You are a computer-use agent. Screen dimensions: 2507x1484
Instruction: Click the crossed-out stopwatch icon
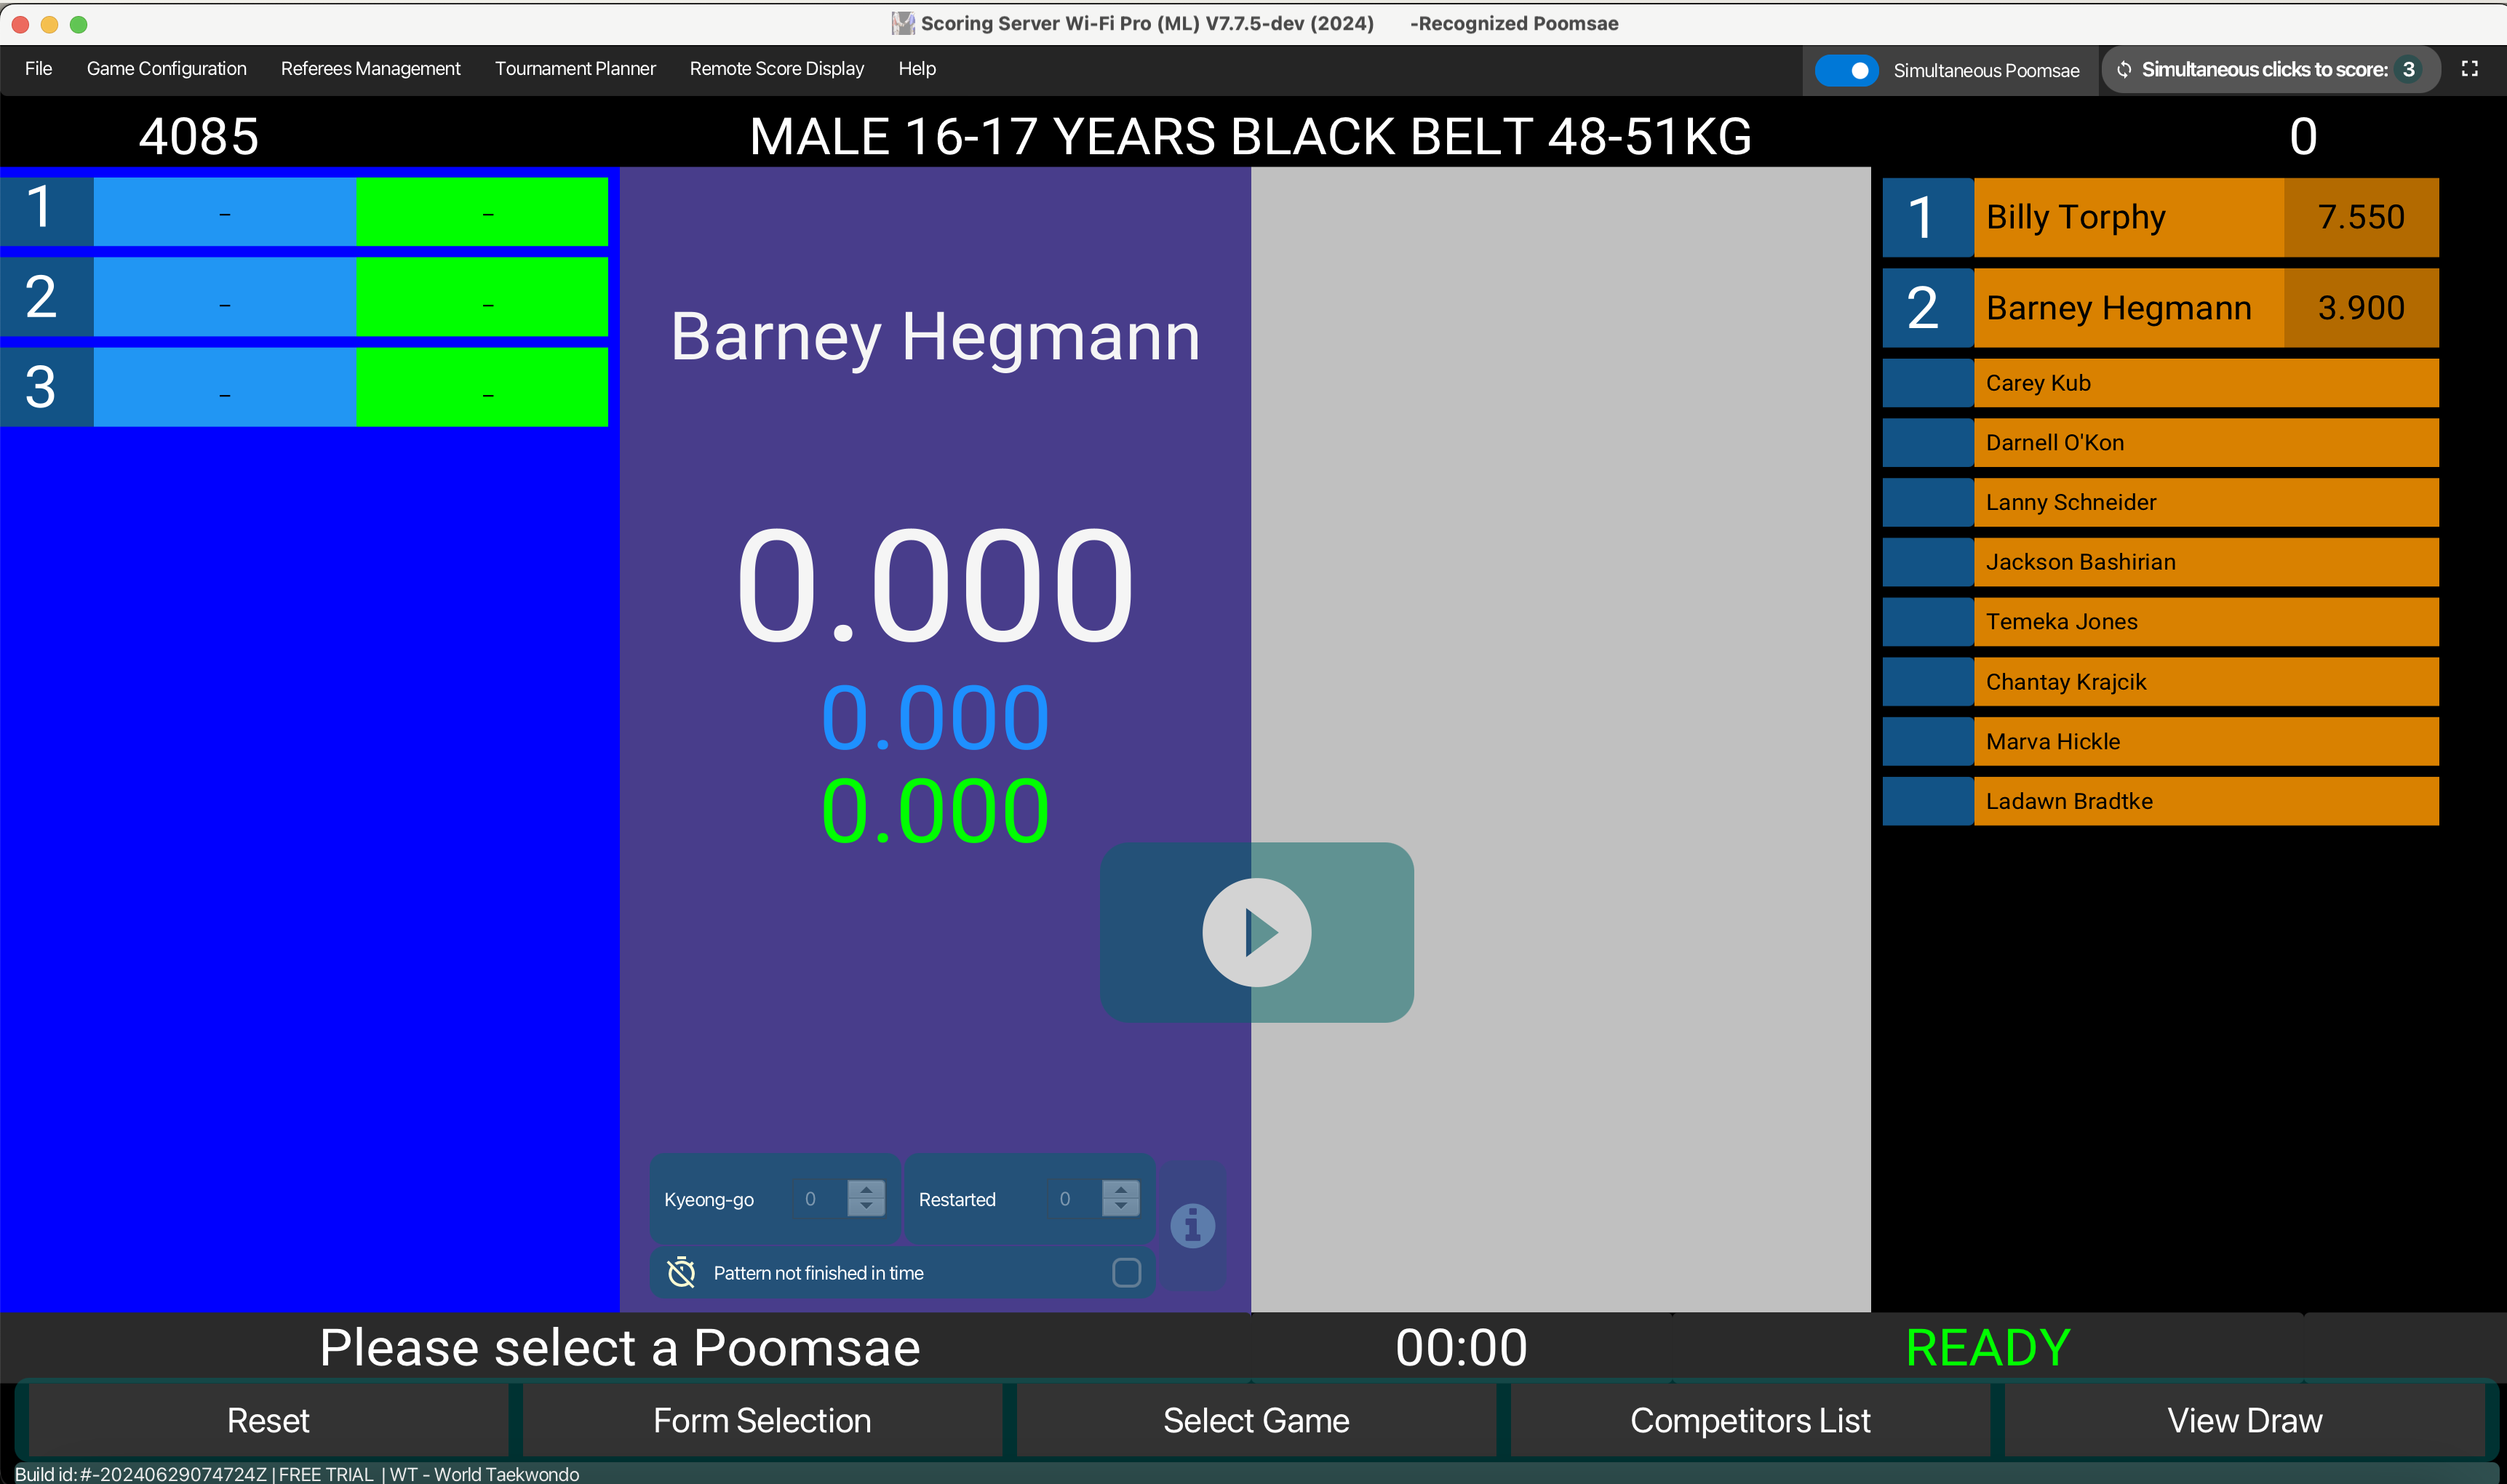[x=681, y=1272]
